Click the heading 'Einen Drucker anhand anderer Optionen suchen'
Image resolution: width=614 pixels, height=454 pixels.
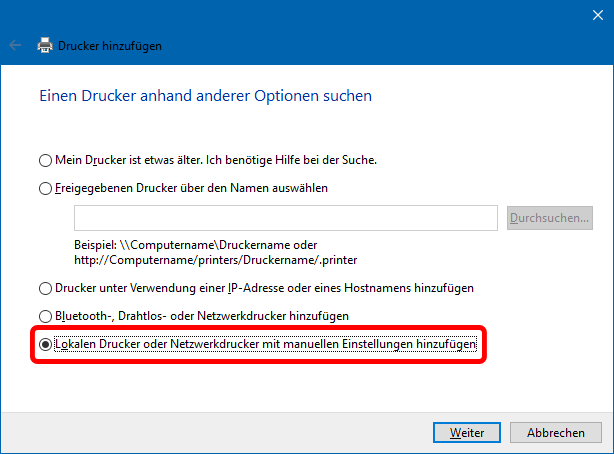(205, 96)
